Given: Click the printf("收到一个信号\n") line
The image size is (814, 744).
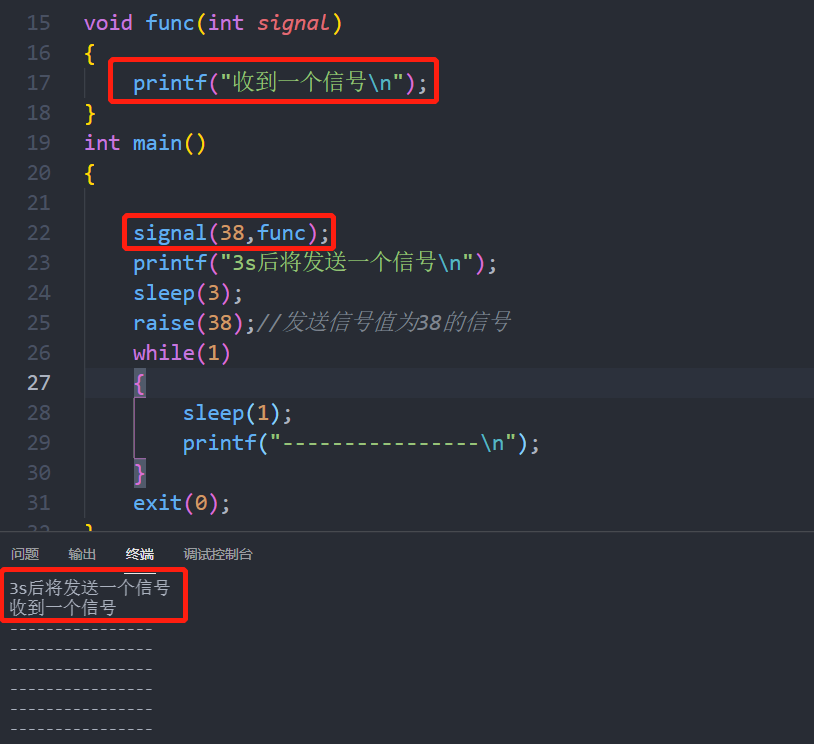Looking at the screenshot, I should click(x=280, y=82).
